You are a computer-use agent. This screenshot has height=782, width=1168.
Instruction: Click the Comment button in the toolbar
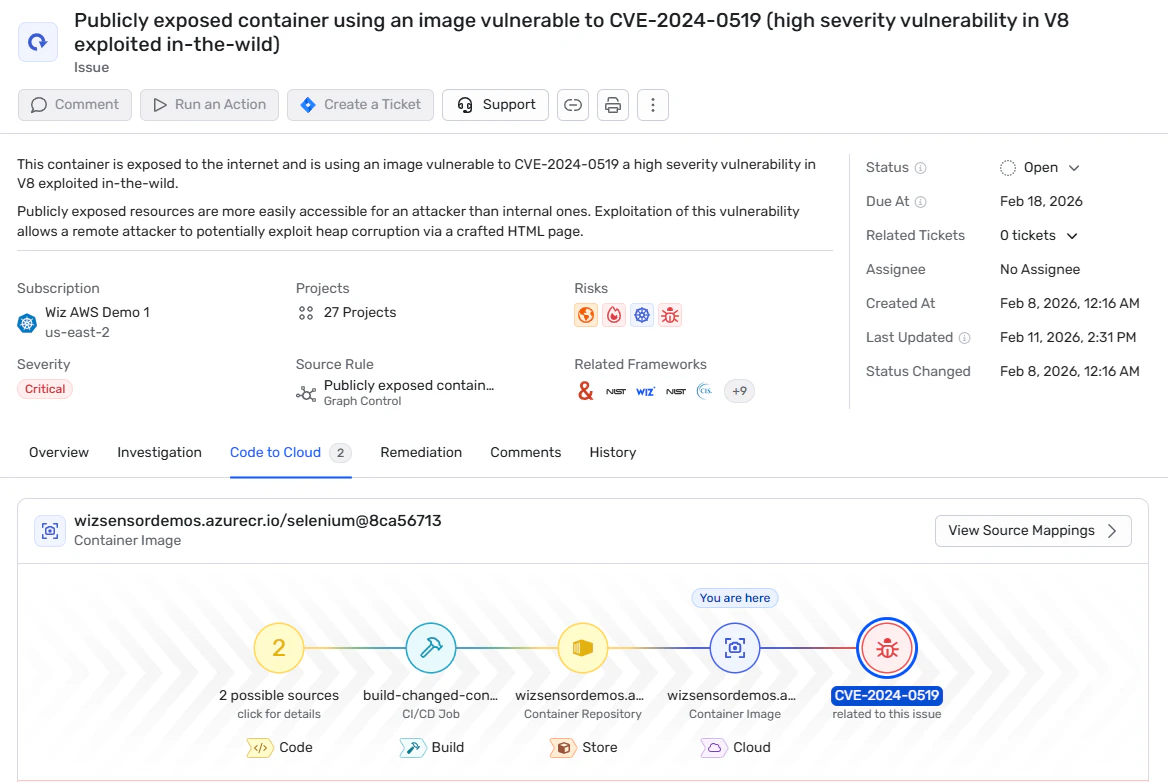click(74, 105)
